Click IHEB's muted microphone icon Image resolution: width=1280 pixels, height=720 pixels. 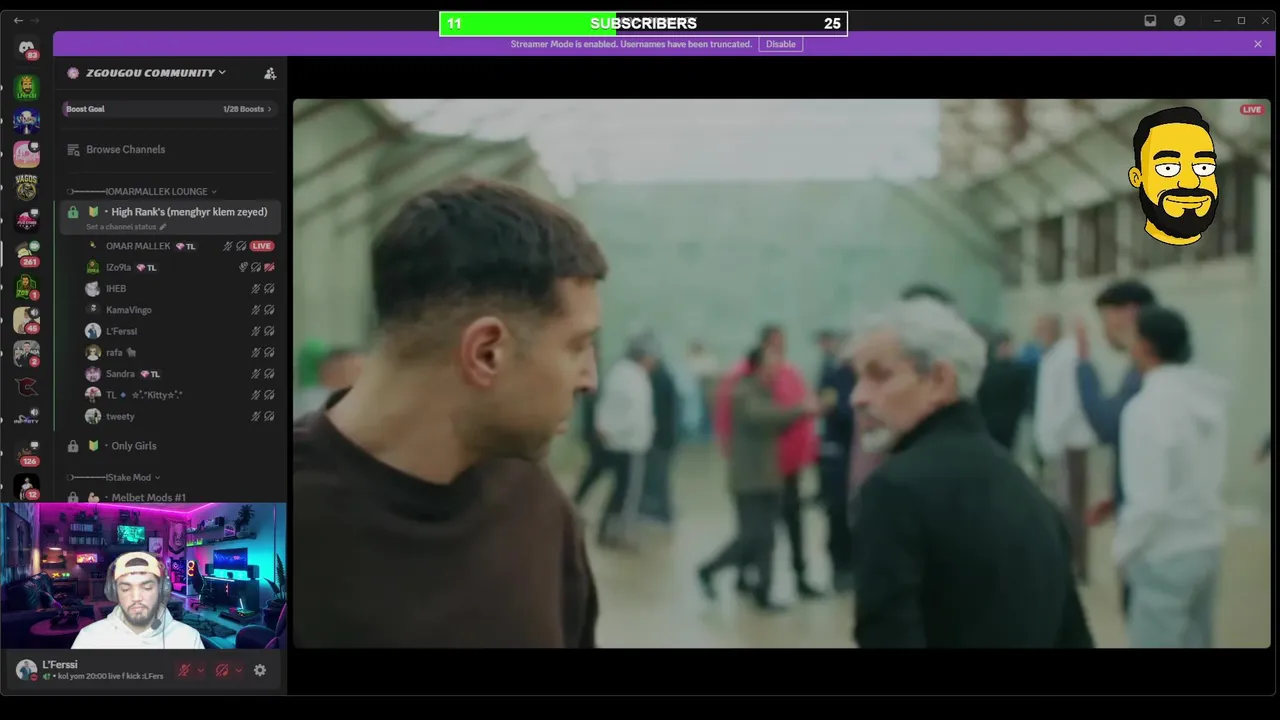256,289
